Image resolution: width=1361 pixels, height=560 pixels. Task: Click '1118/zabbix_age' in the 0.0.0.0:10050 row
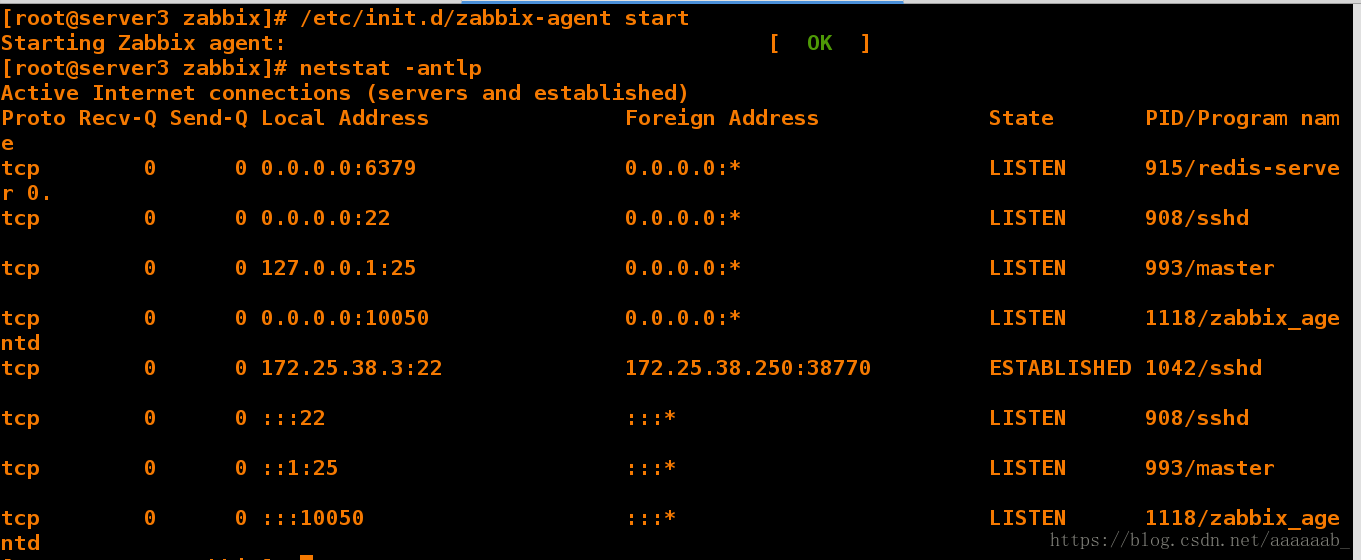tap(1242, 318)
